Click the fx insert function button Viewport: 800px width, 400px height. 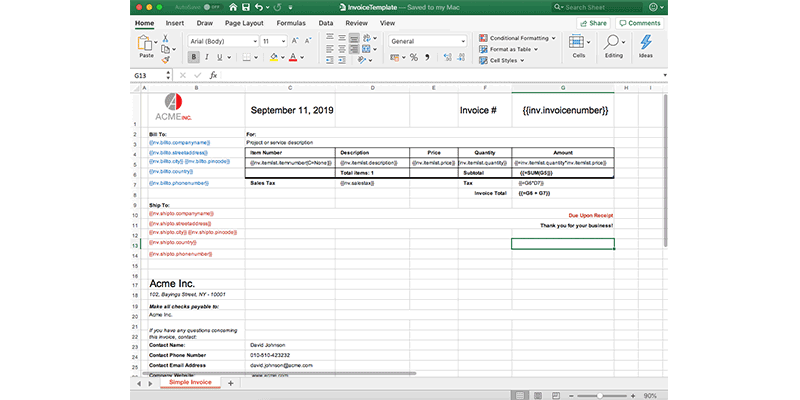click(x=213, y=75)
